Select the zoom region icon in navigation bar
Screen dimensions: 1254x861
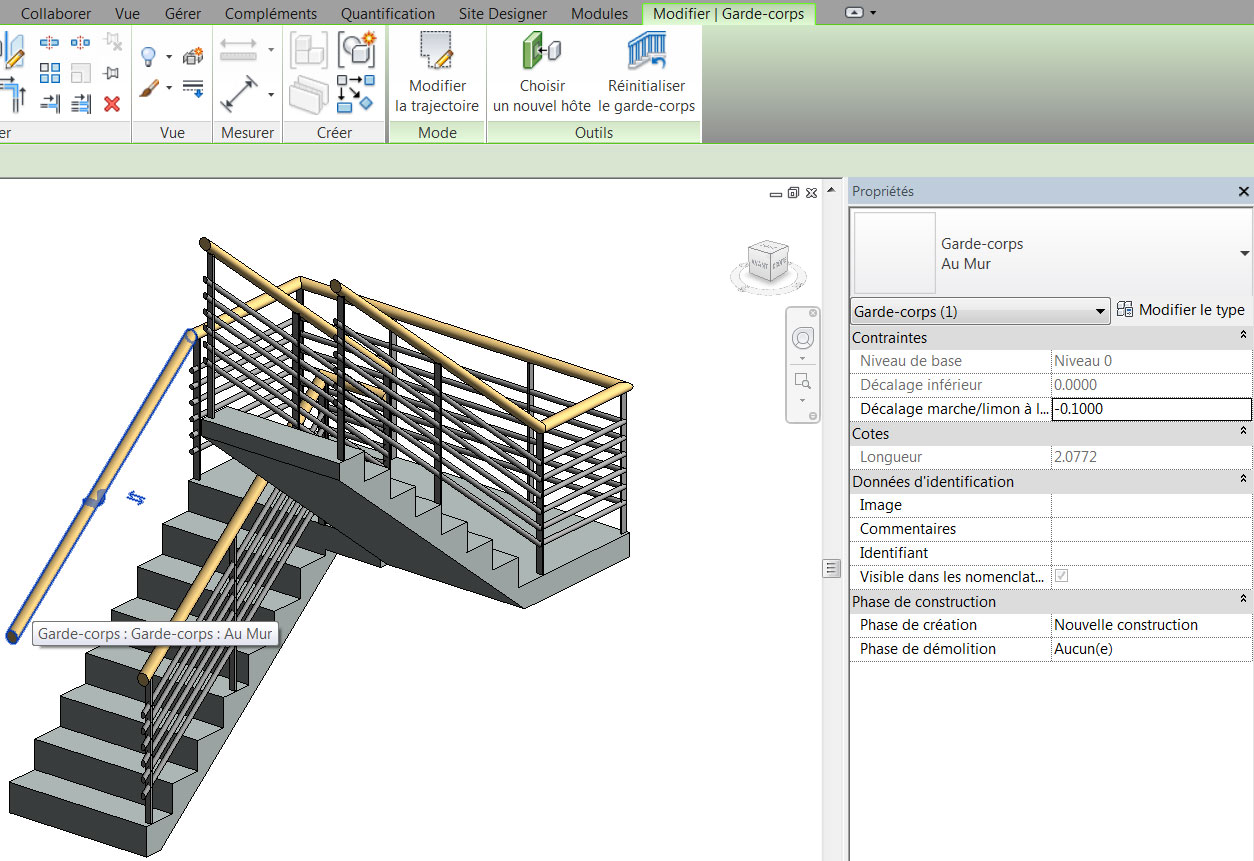pos(802,380)
